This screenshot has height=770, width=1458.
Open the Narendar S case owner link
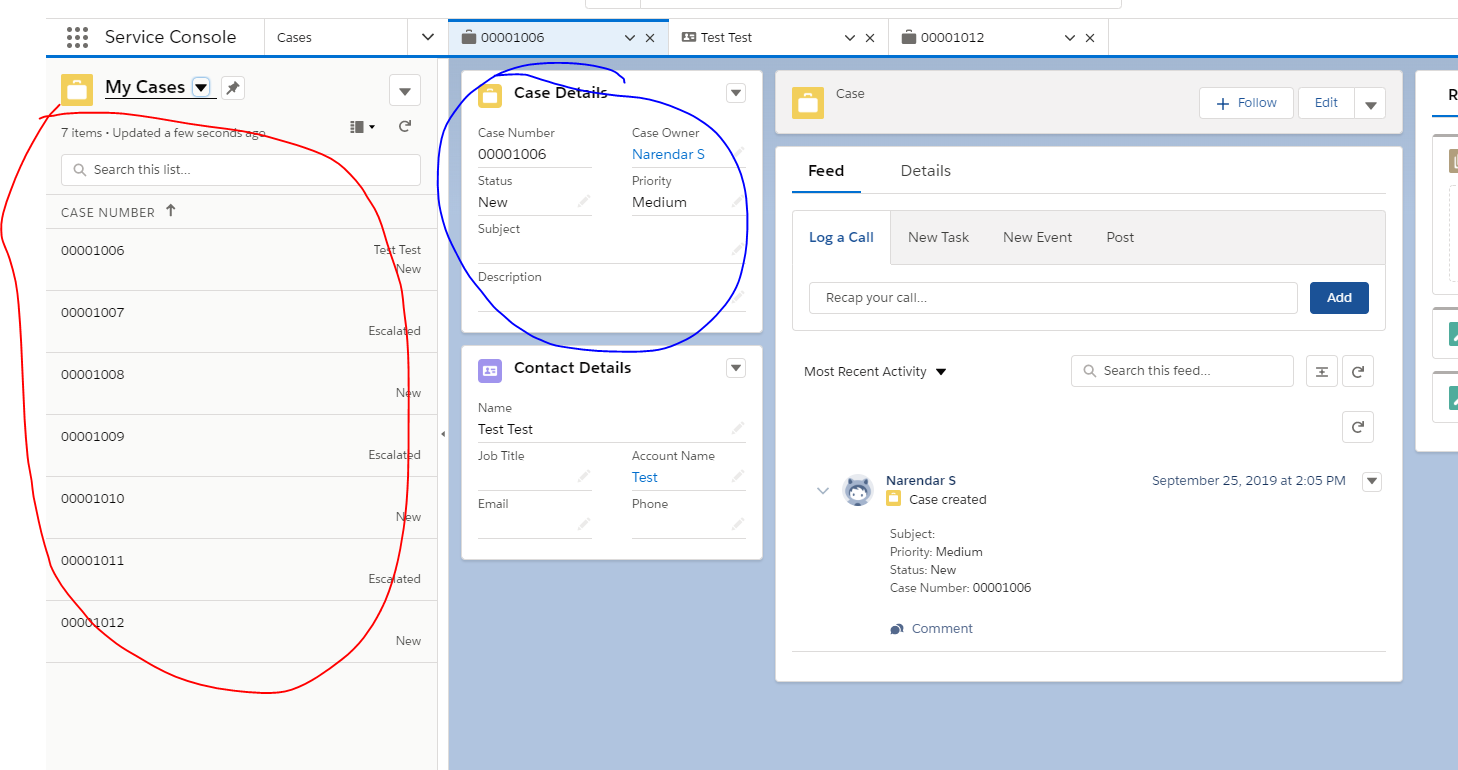click(x=668, y=154)
